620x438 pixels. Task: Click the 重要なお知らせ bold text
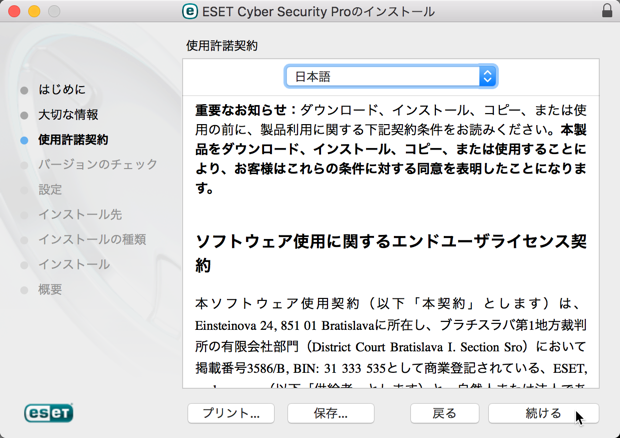click(x=240, y=110)
